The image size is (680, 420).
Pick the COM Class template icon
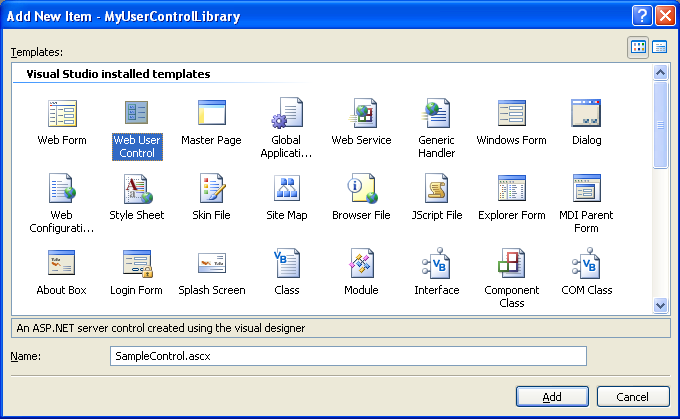[586, 263]
